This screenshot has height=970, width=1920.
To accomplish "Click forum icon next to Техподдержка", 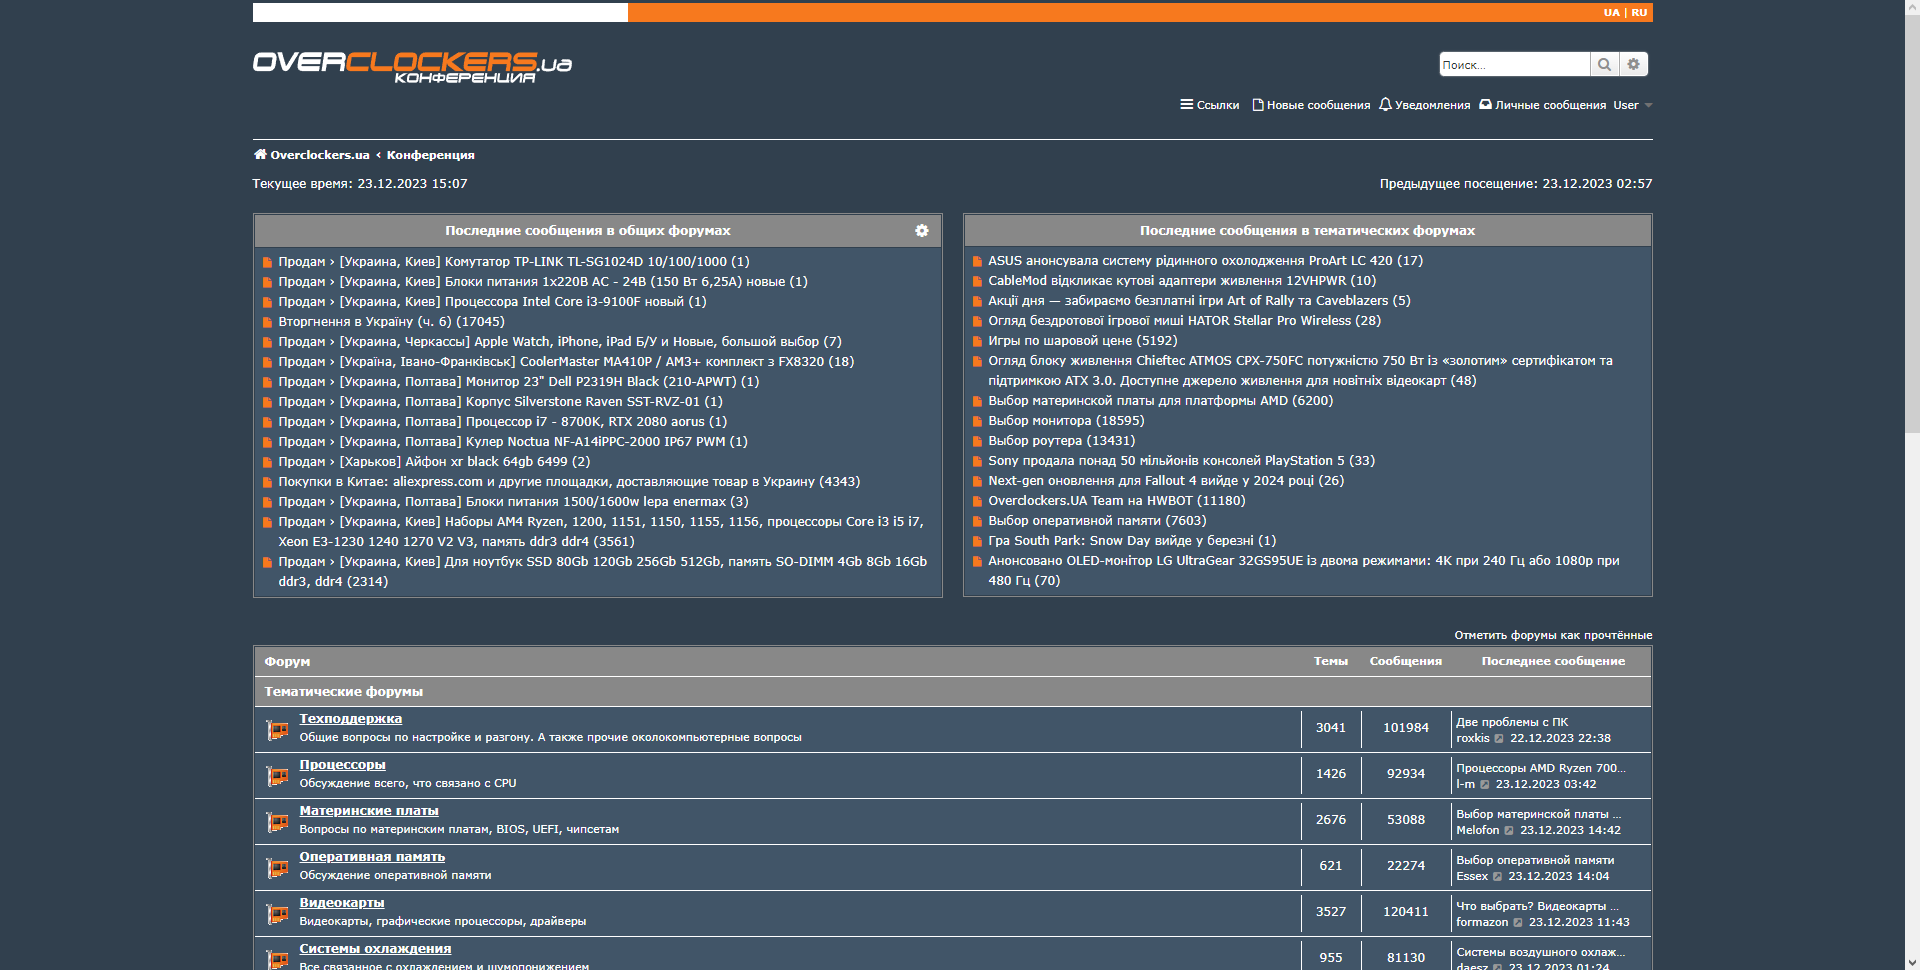I will (x=277, y=730).
